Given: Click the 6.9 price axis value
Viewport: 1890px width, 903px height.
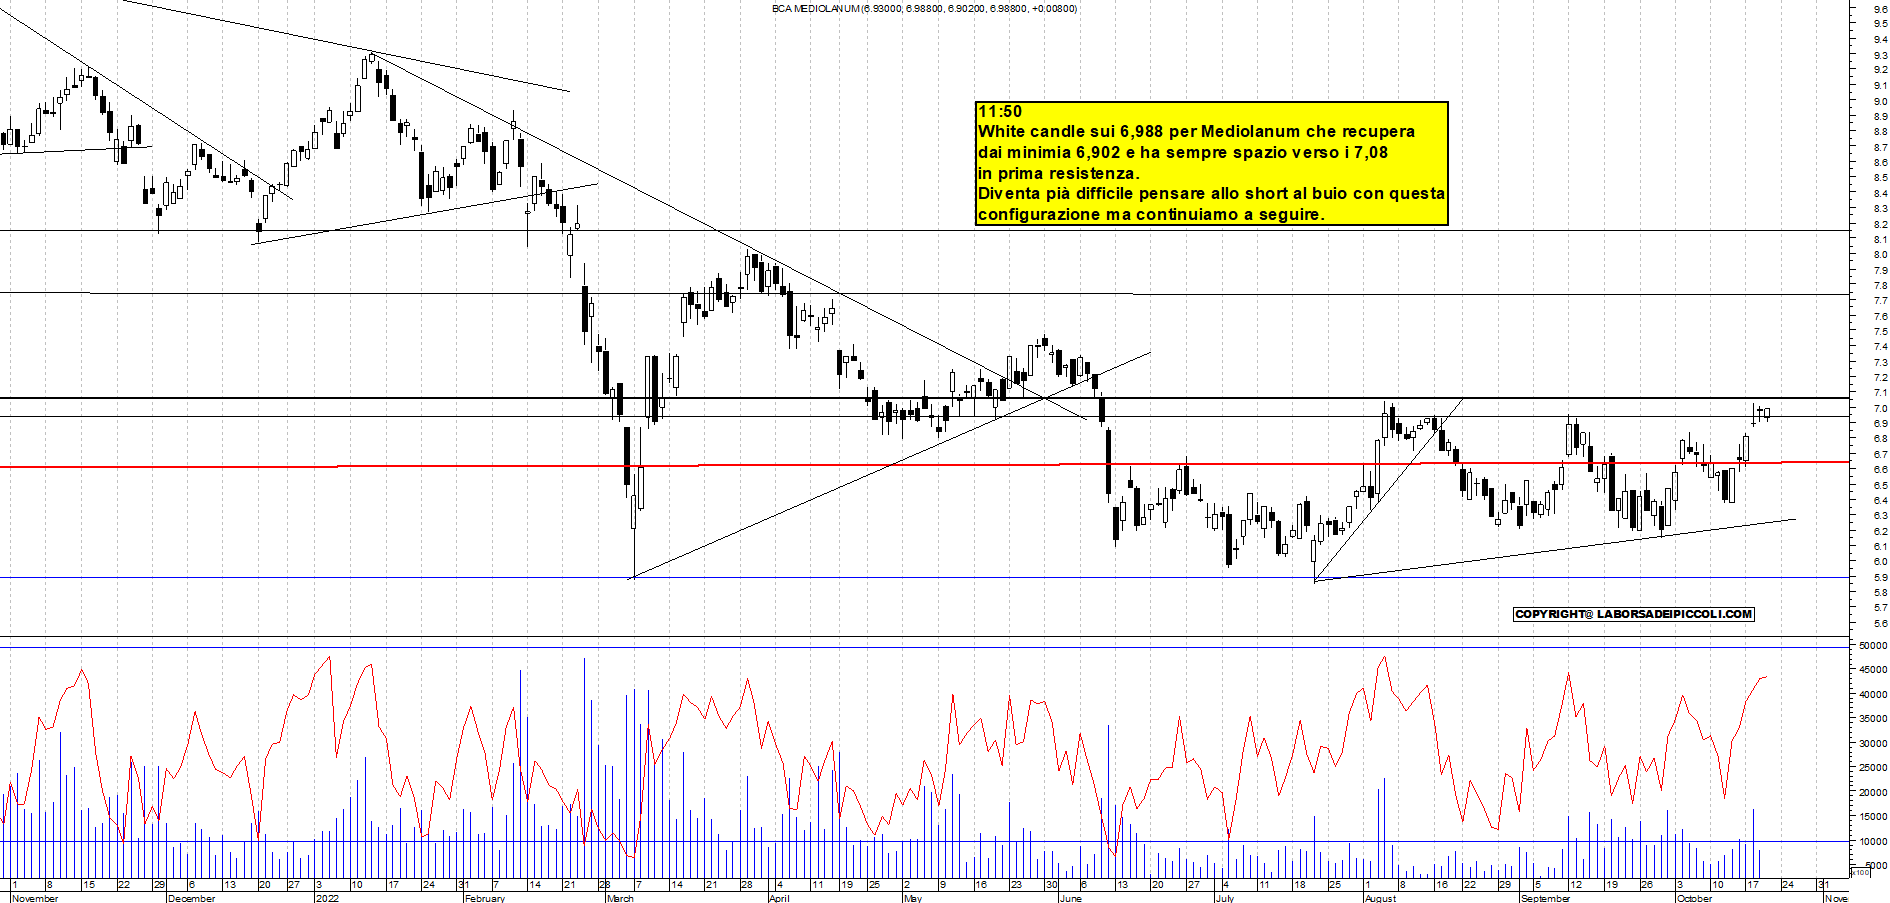Looking at the screenshot, I should click(x=1880, y=423).
